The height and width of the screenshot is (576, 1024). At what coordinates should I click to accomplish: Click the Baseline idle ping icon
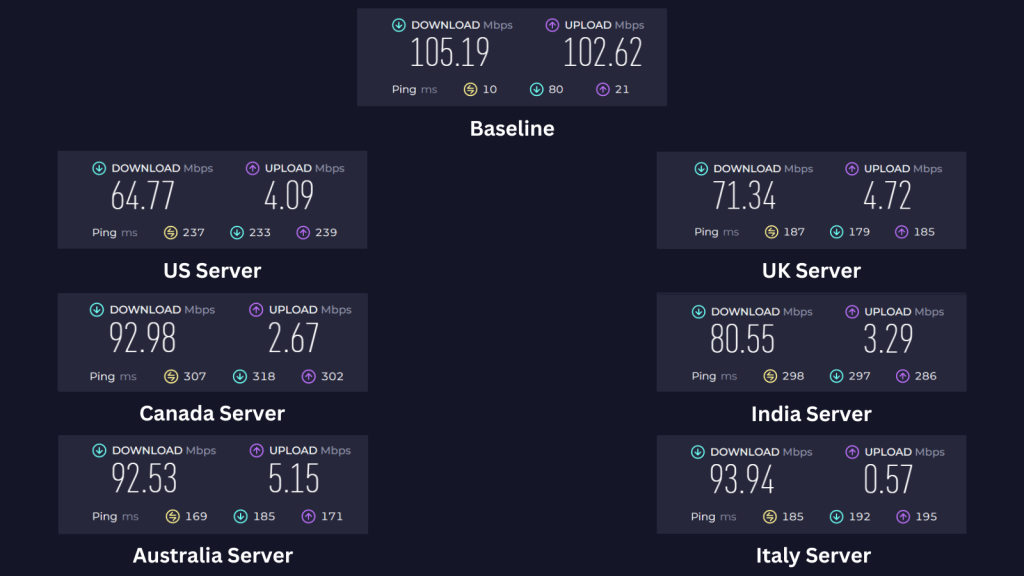(x=470, y=89)
